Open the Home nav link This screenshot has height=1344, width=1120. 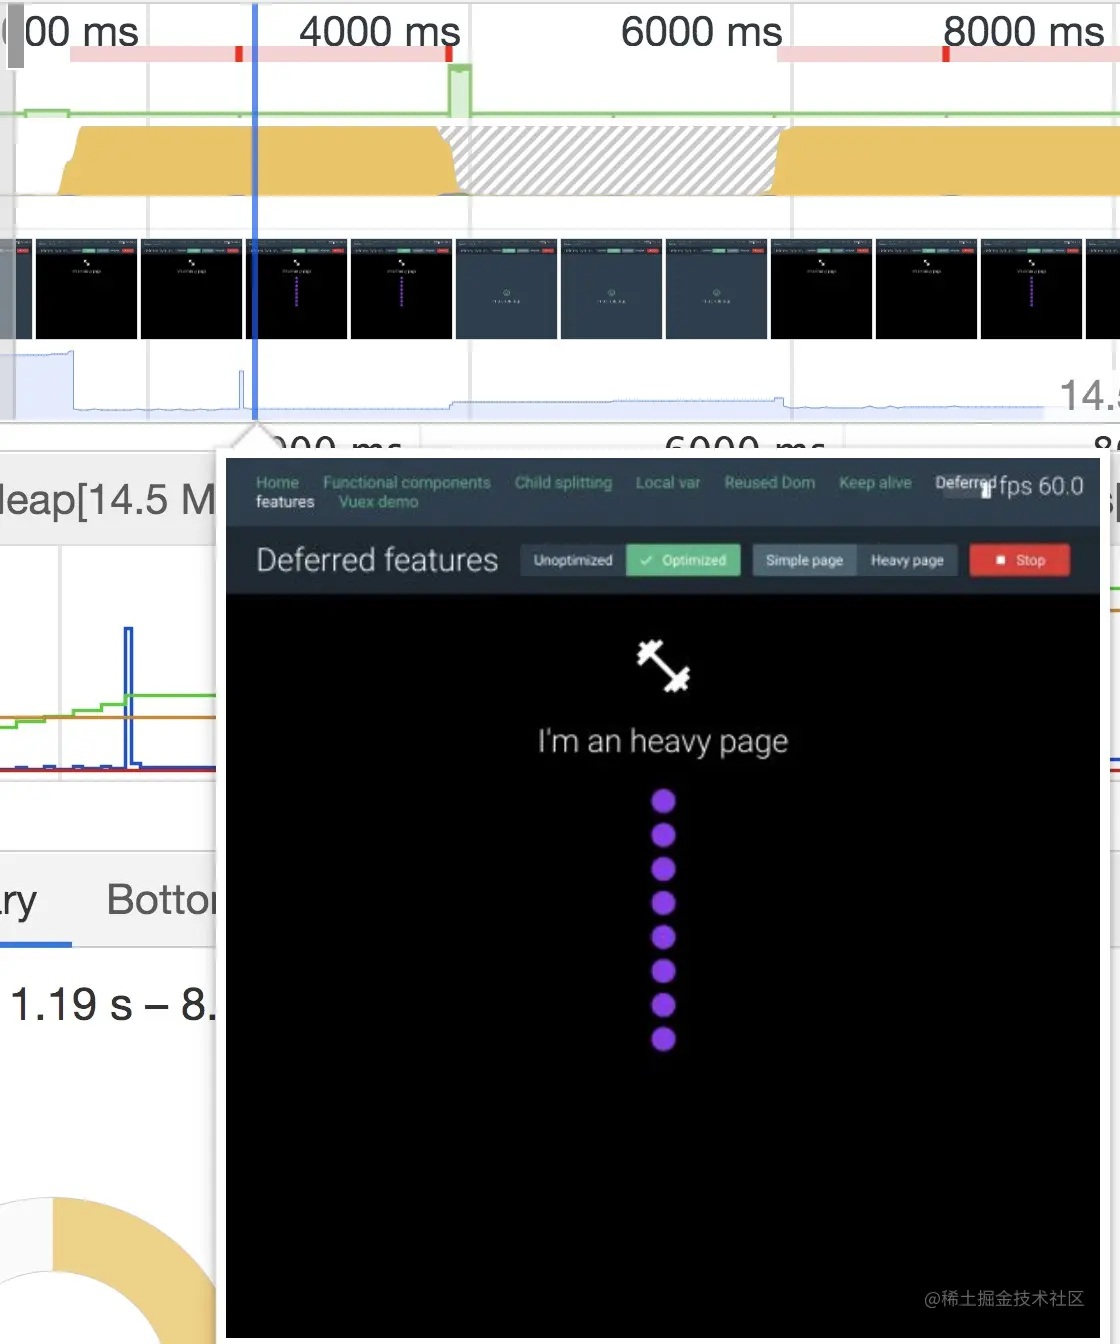pyautogui.click(x=277, y=482)
